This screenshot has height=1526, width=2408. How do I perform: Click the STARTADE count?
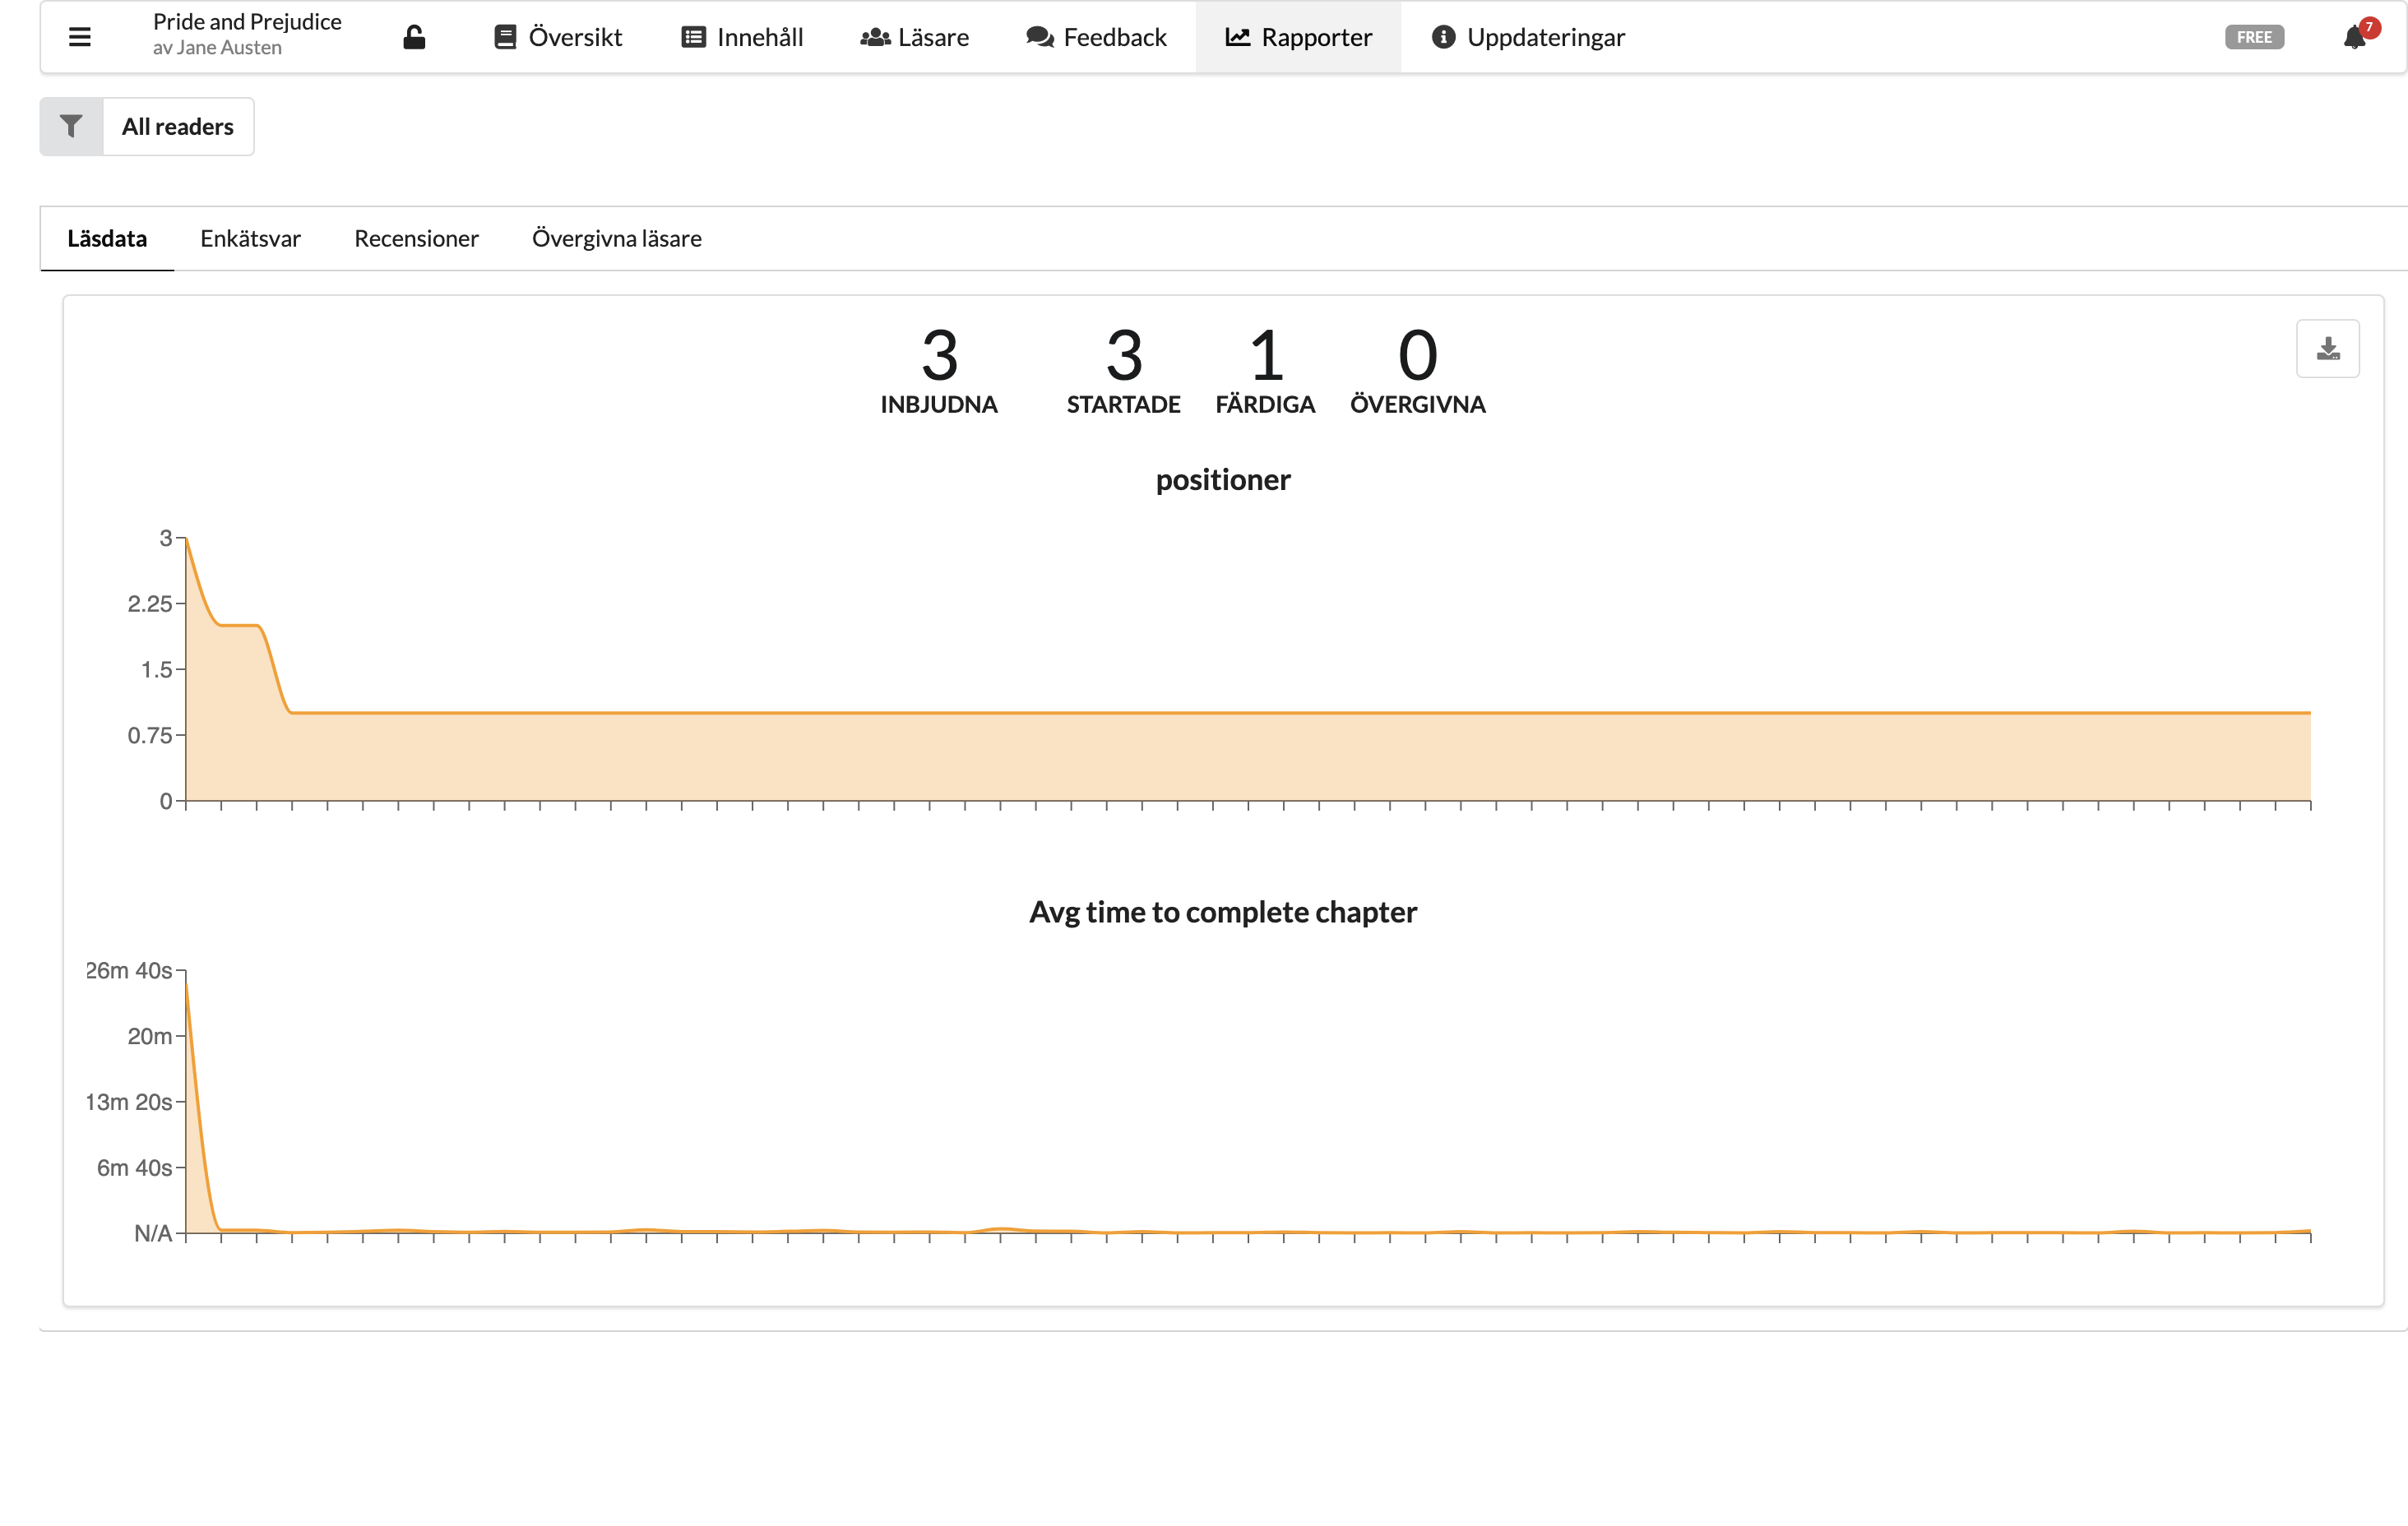(1124, 370)
